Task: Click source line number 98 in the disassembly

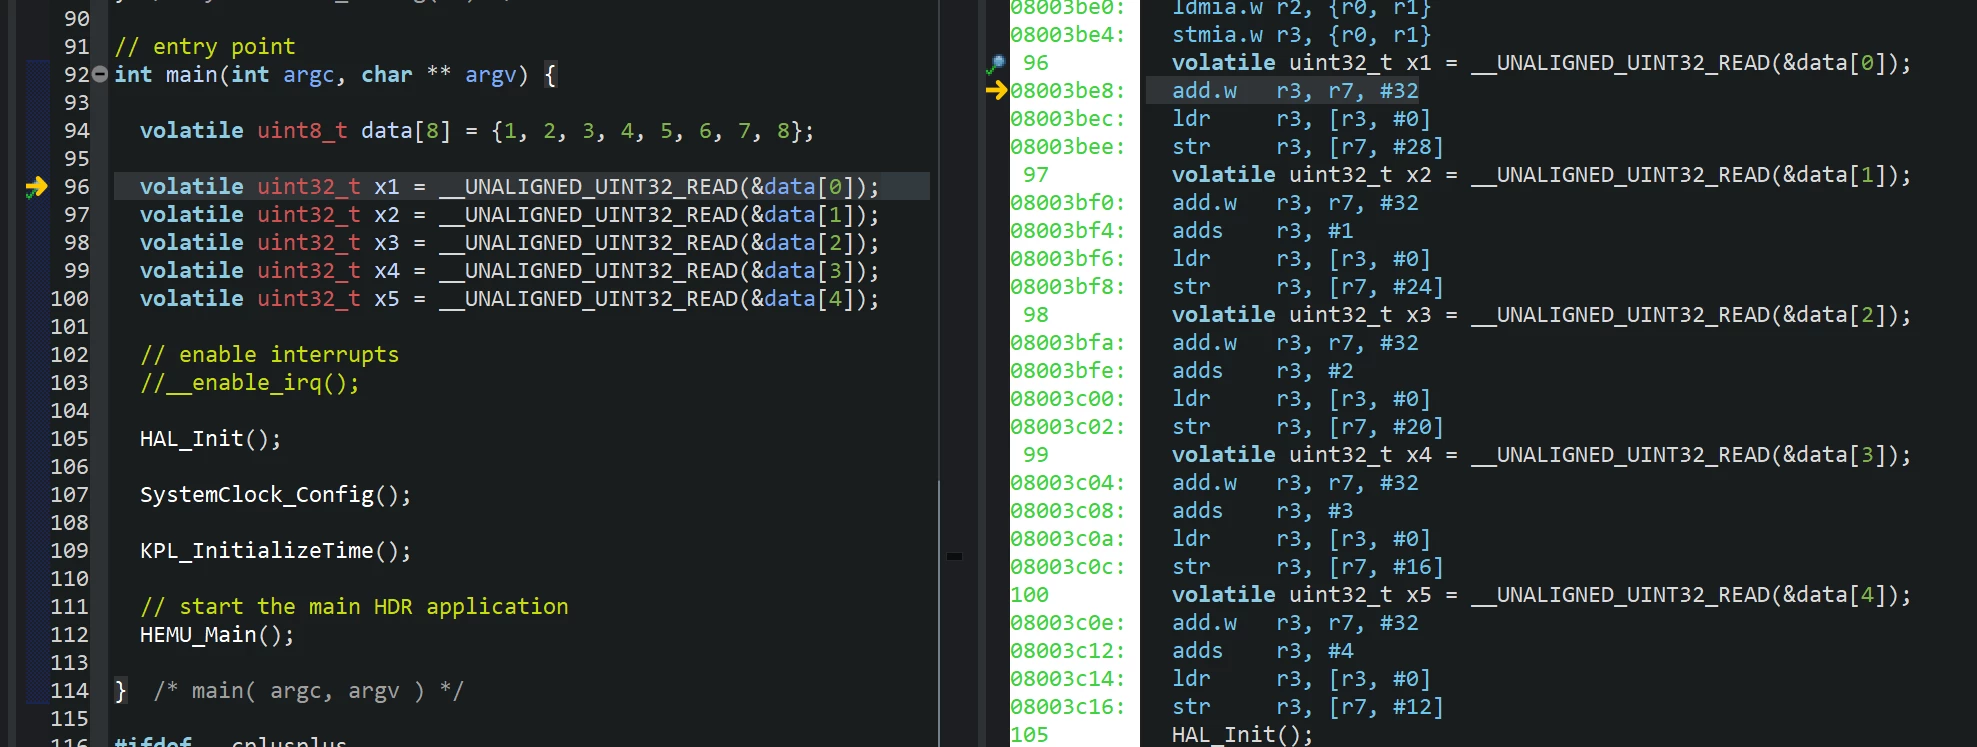Action: click(1036, 315)
